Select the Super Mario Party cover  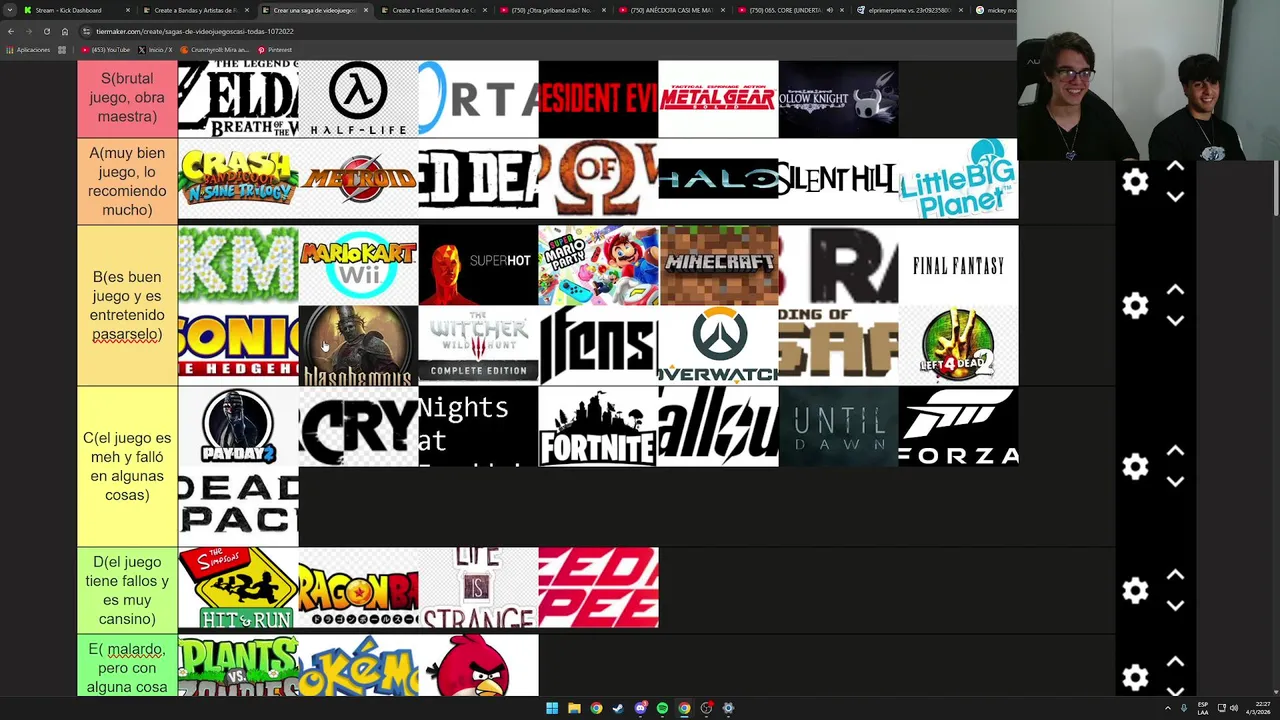pyautogui.click(x=598, y=265)
